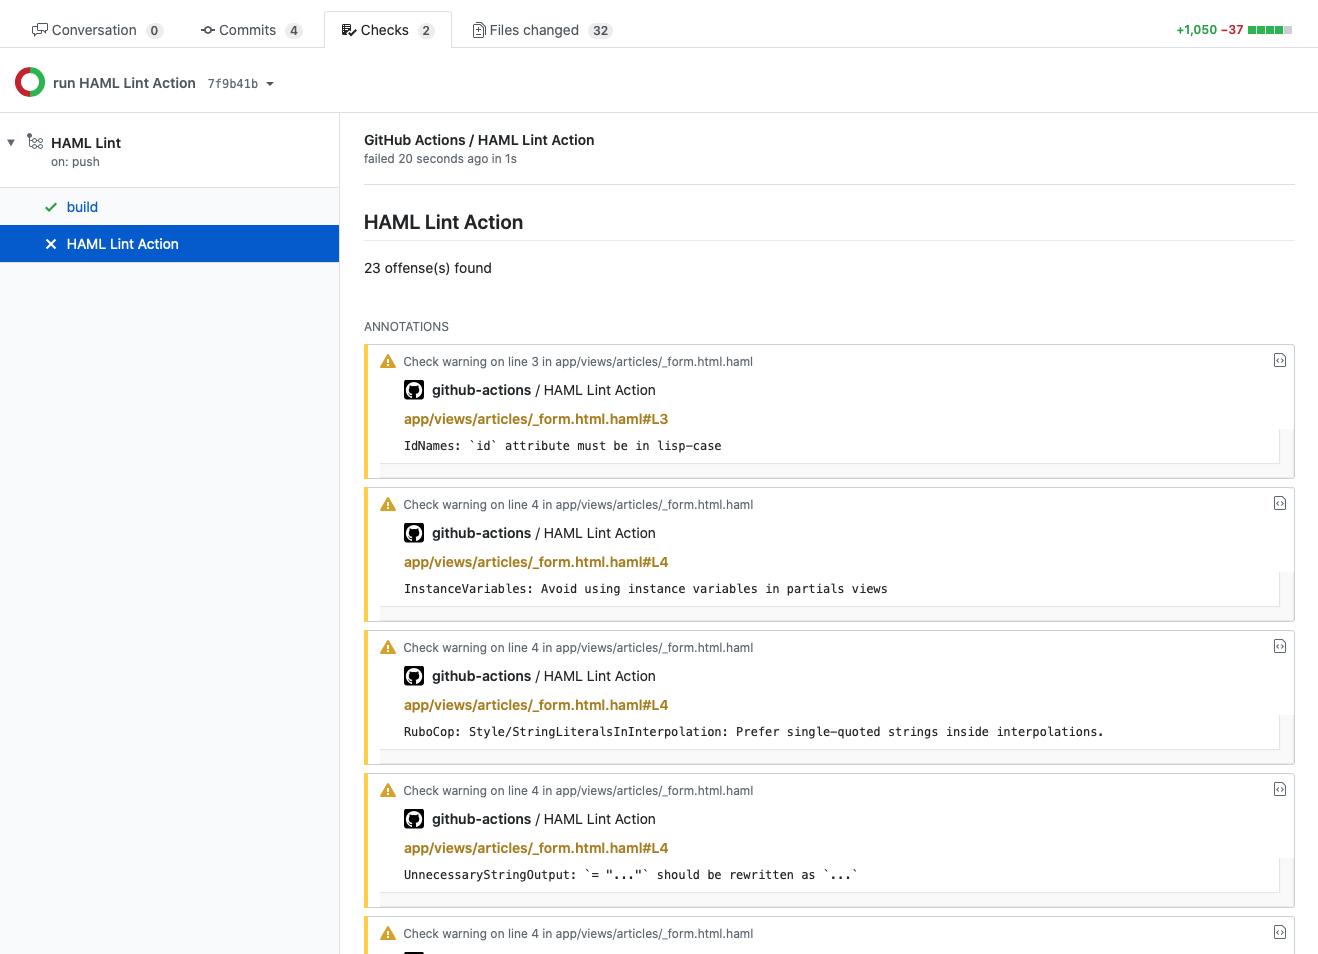Screen dimensions: 1318x954
Task: Click the RuboCop StringLiteralsInInterpolation message text
Action: [x=753, y=732]
